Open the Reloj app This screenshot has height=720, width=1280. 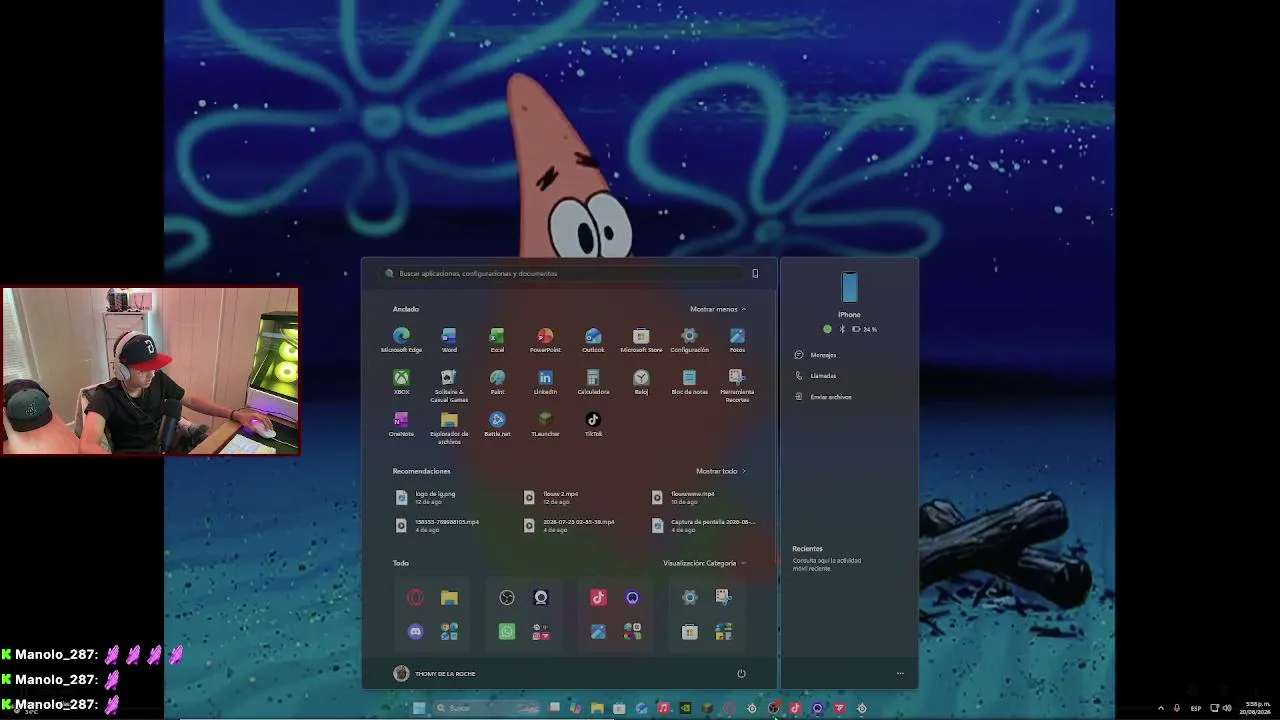(641, 382)
